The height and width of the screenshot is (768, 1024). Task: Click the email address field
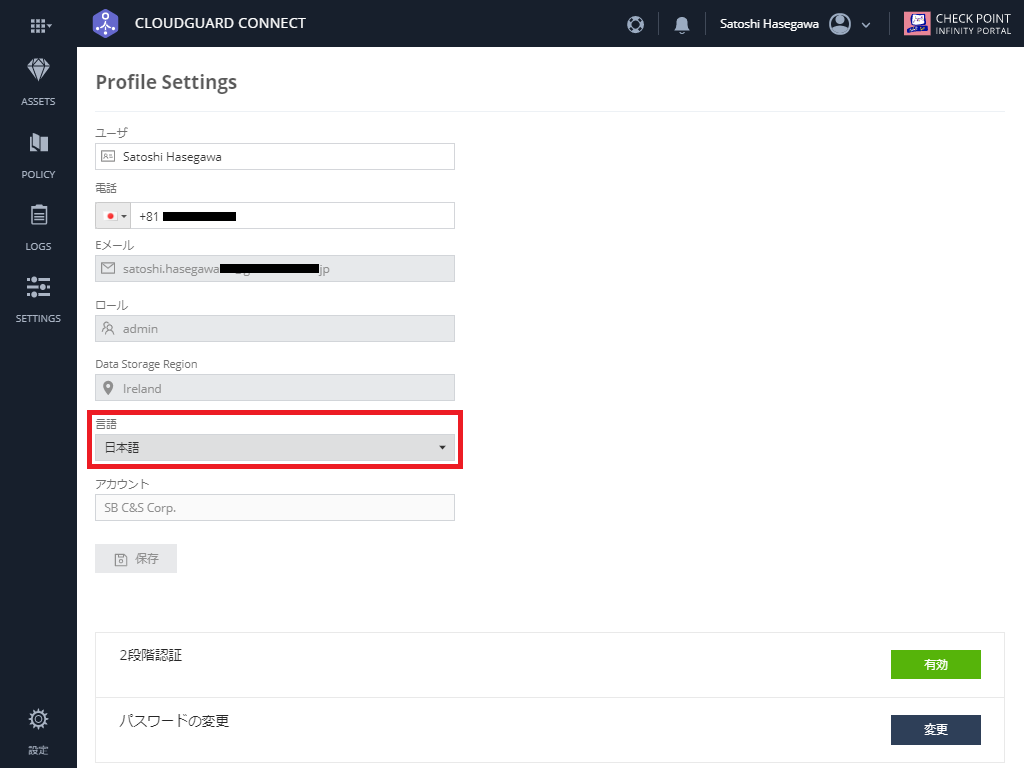click(x=275, y=268)
